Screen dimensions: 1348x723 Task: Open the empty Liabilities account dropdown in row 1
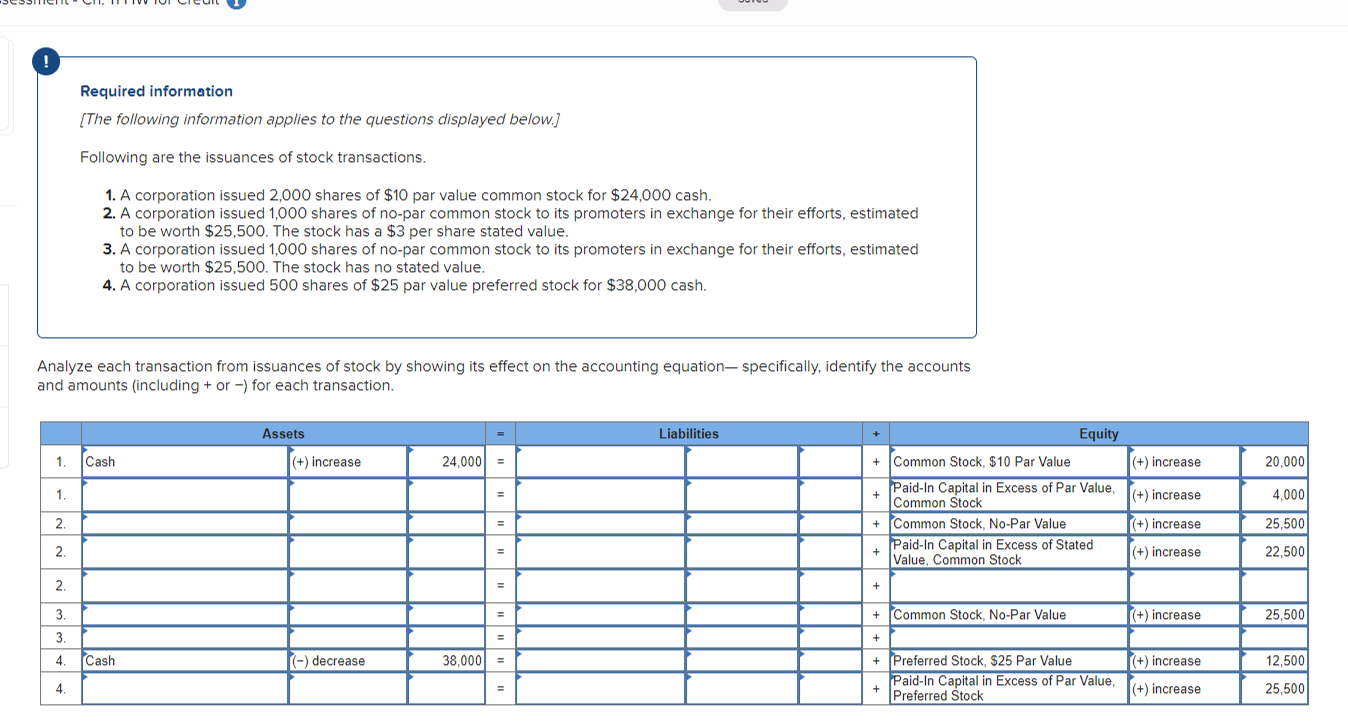pos(598,461)
